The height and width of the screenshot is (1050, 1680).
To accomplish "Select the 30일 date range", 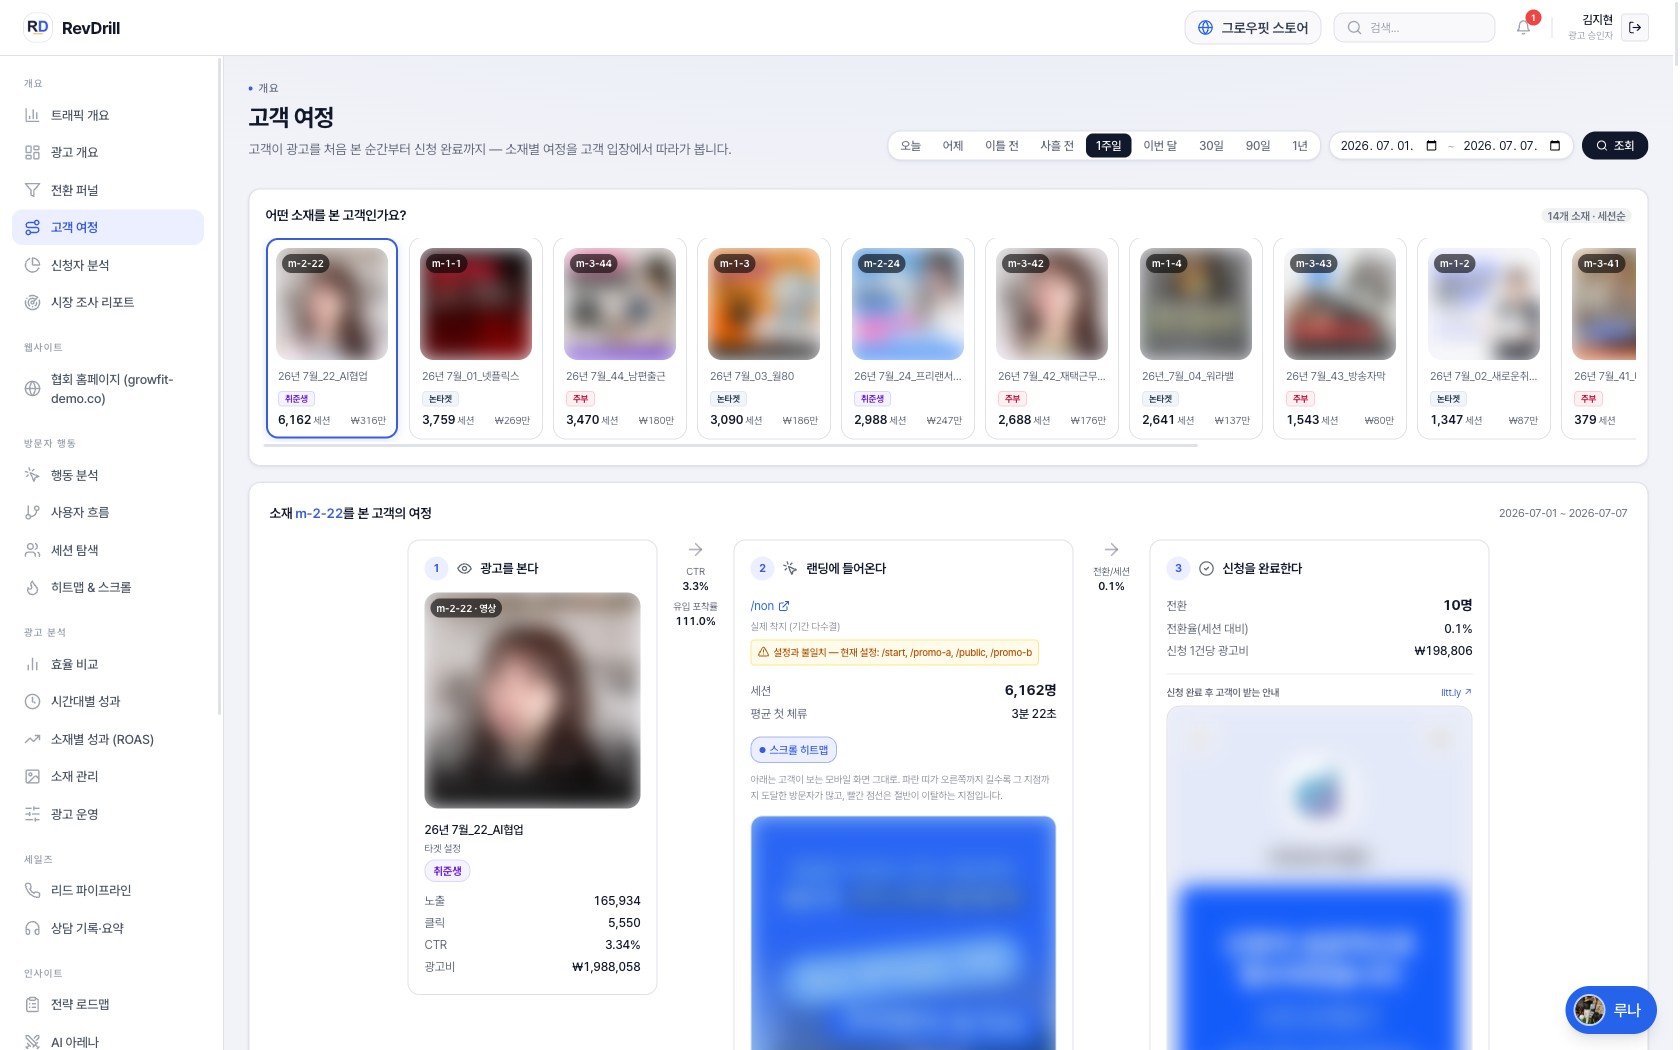I will 1211,146.
